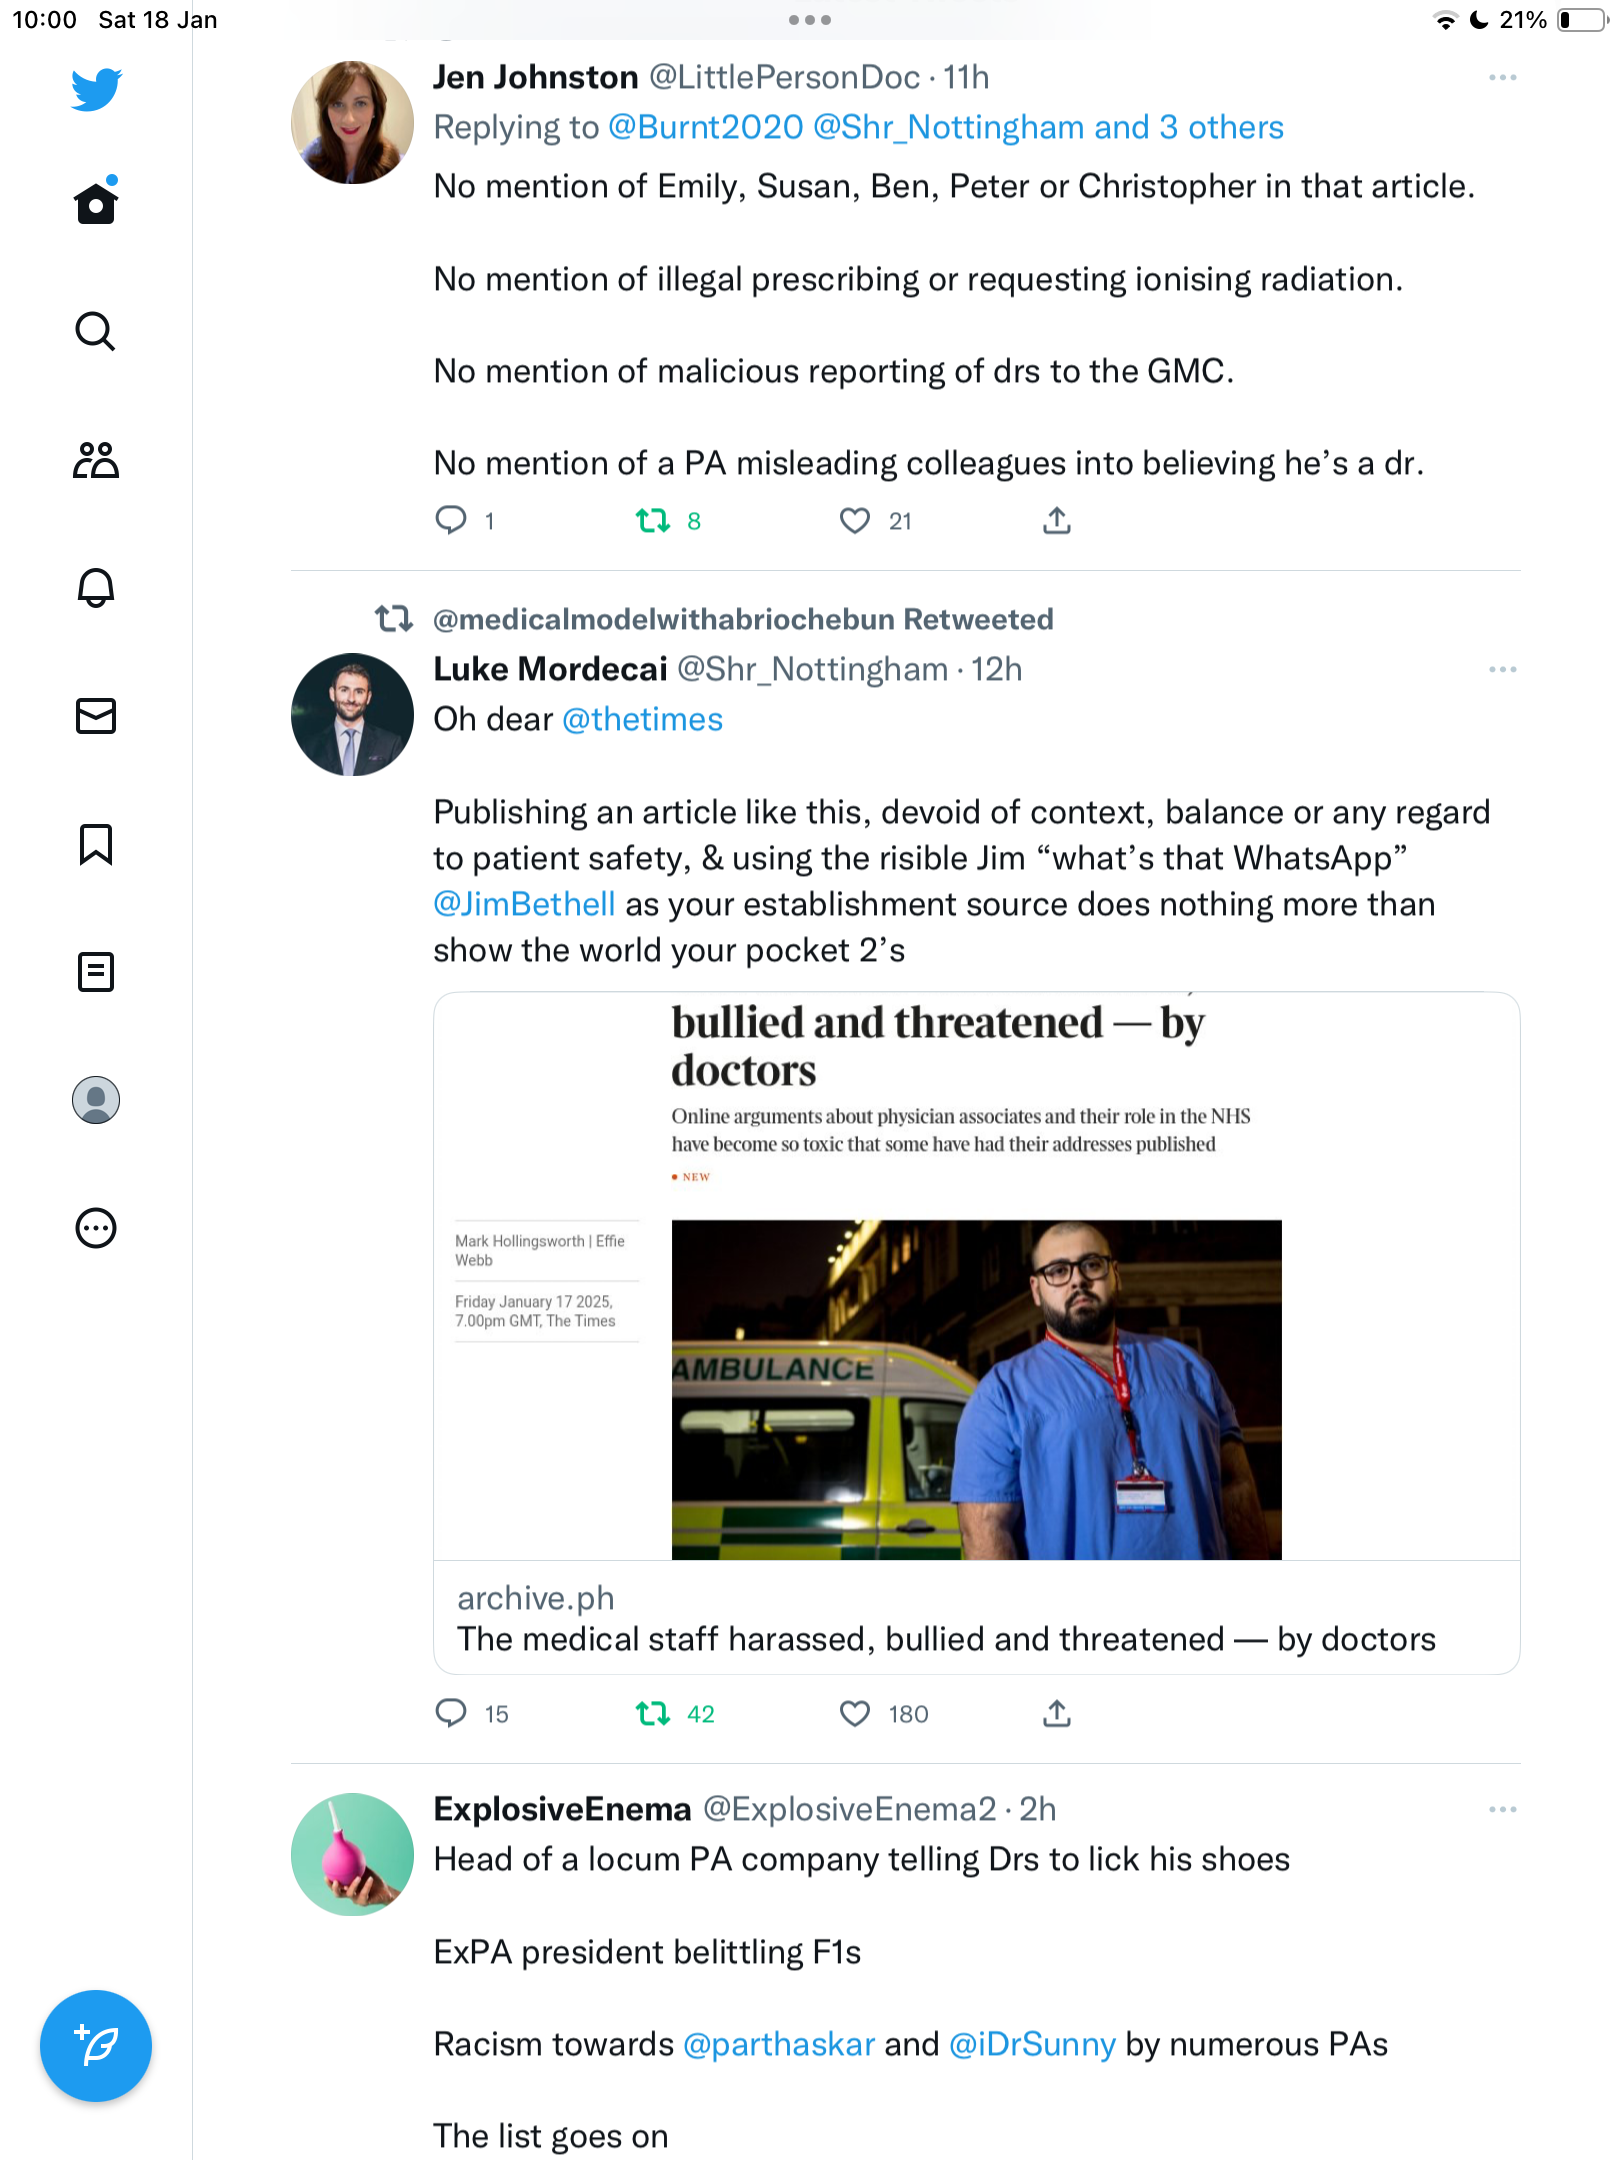
Task: Toggle the heart on Jen Johnston's reply
Action: (855, 521)
